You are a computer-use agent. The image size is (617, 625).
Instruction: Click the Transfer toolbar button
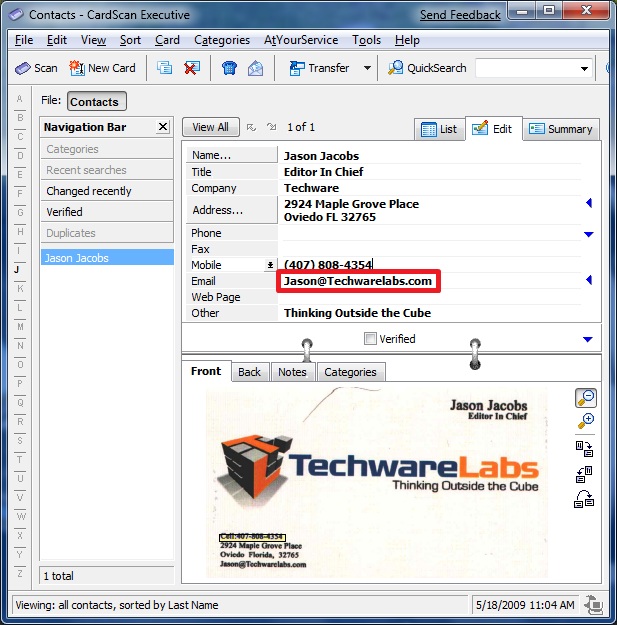coord(319,68)
